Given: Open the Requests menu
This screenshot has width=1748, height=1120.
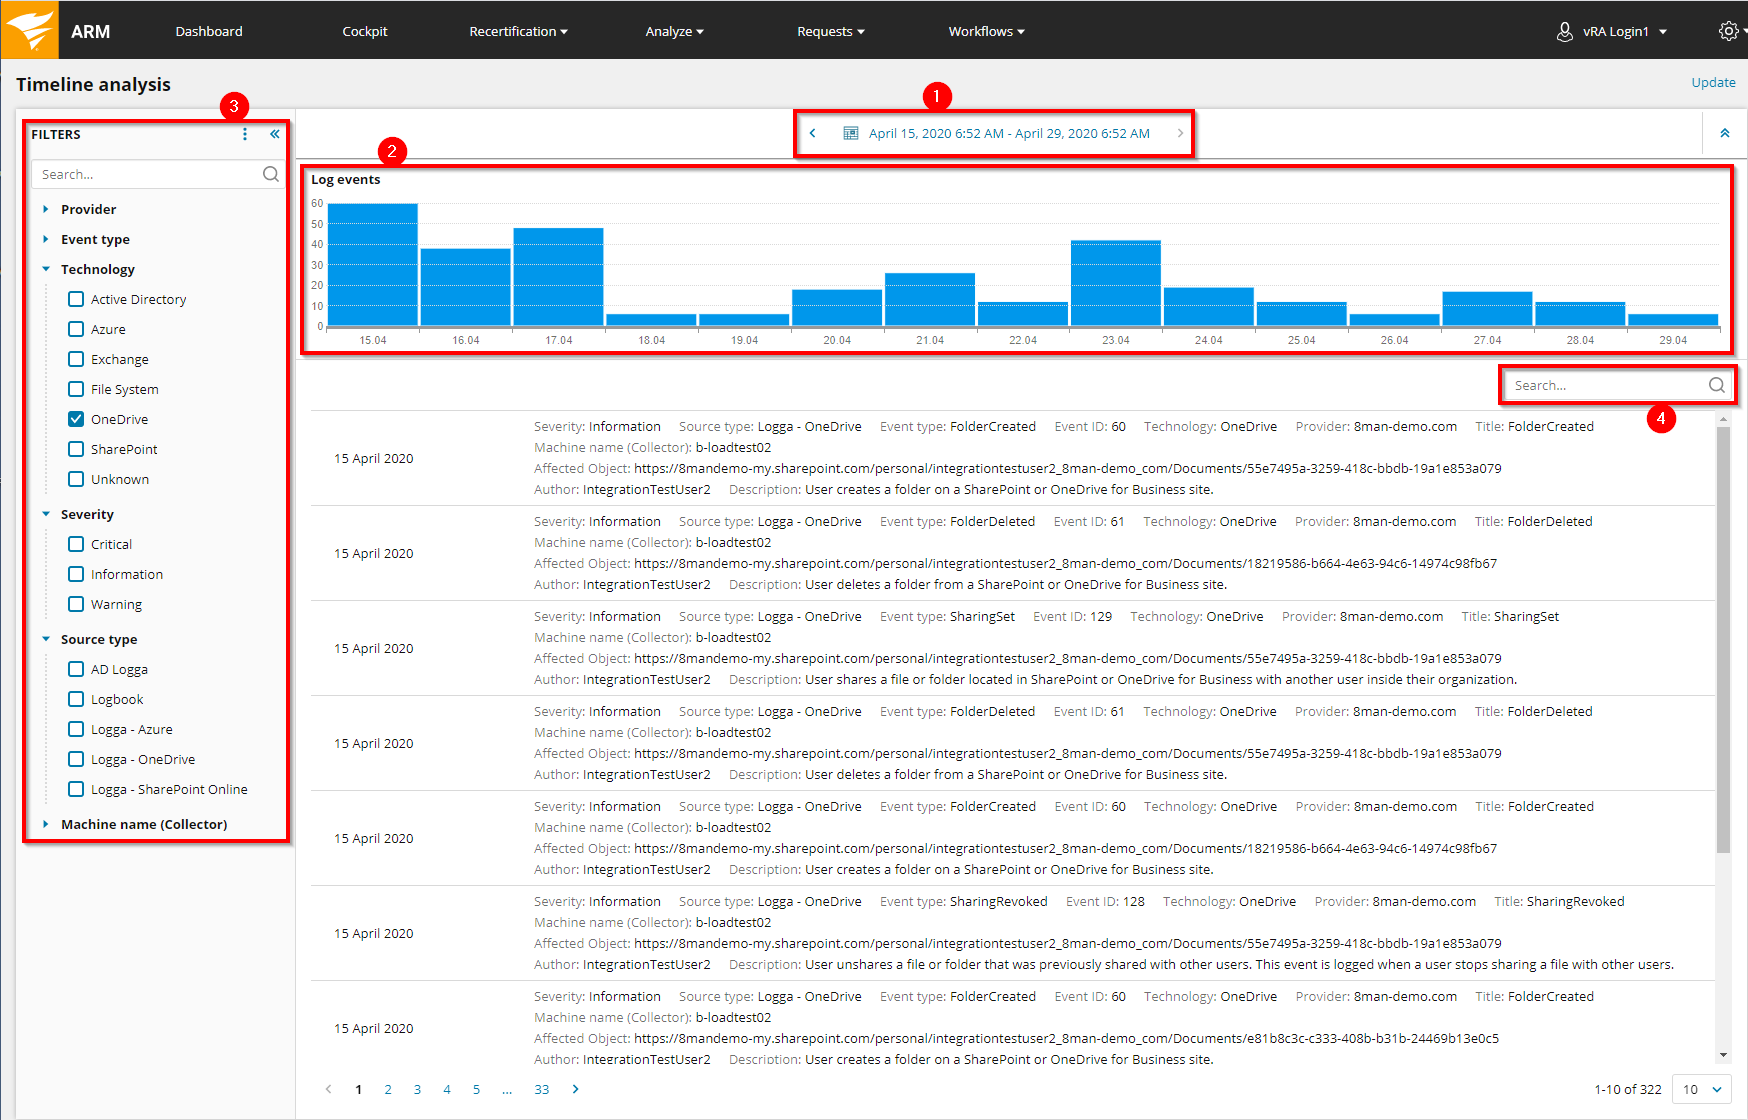Looking at the screenshot, I should click(830, 31).
